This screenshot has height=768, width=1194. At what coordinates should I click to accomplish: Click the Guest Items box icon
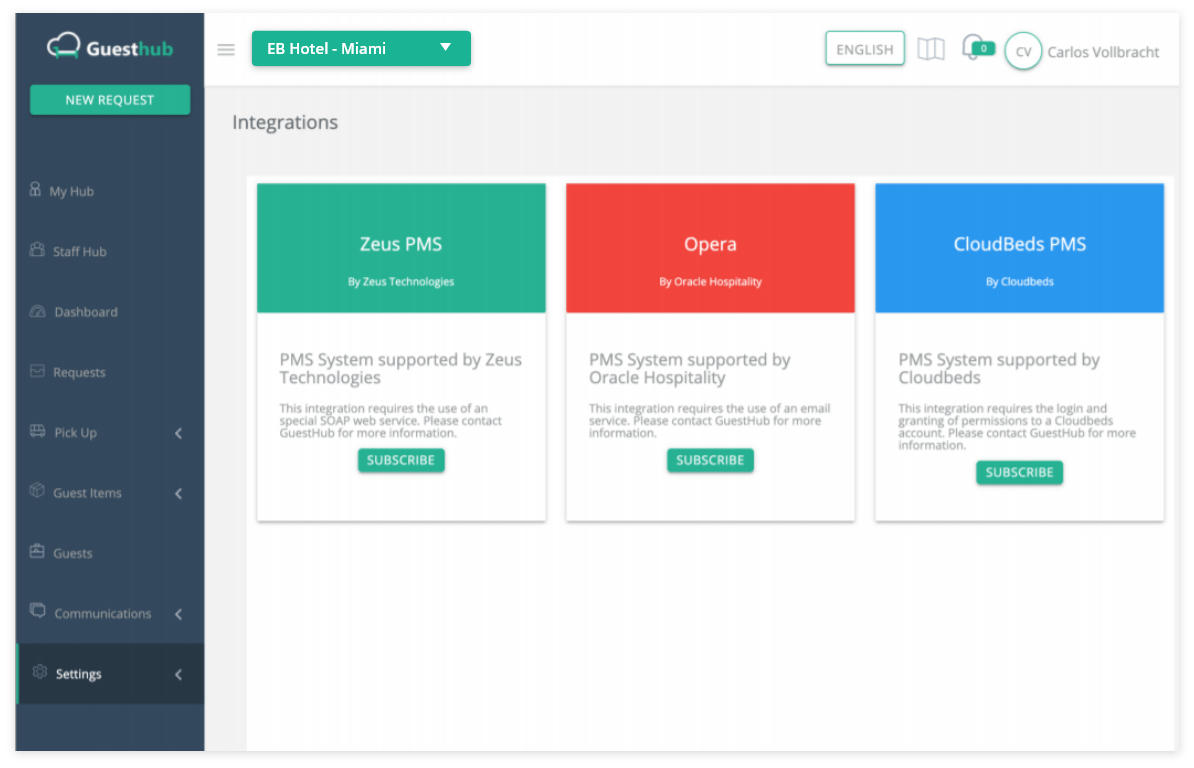pyautogui.click(x=37, y=491)
